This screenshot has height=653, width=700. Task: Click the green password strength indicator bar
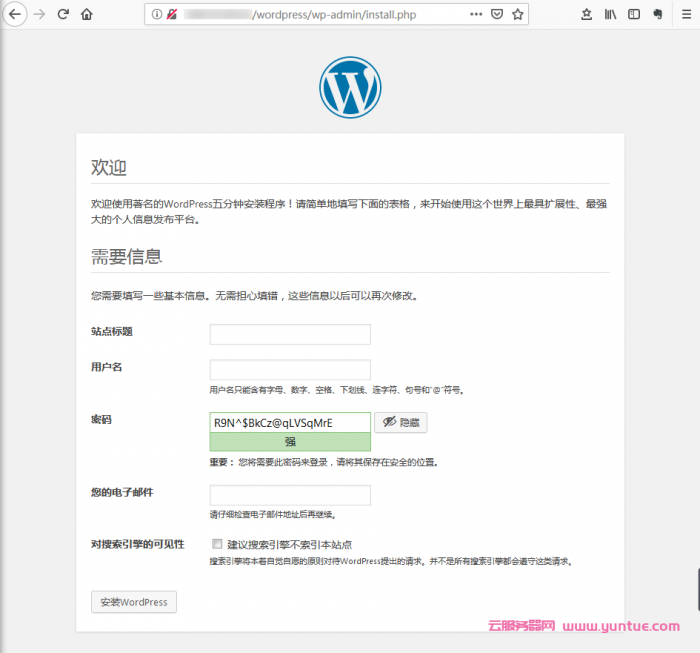(290, 441)
